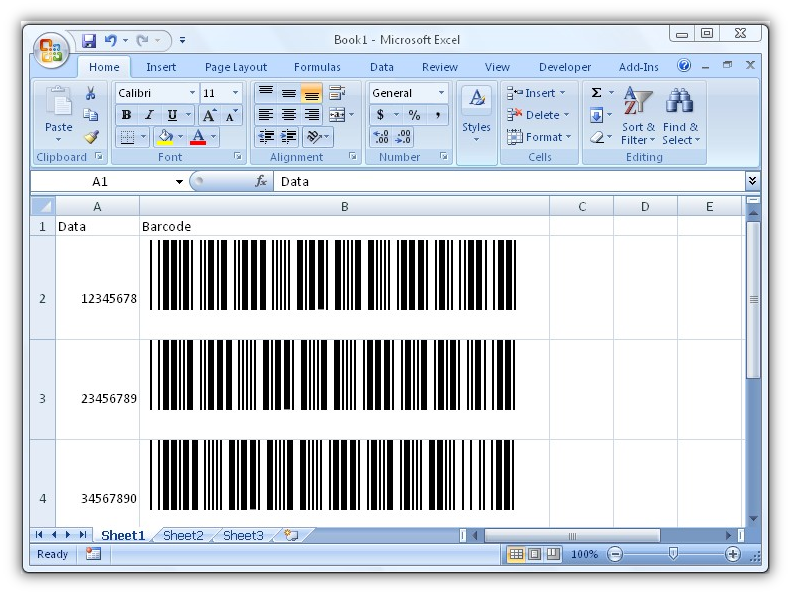Toggle Wrap Text option
791x595 pixels.
tap(336, 93)
